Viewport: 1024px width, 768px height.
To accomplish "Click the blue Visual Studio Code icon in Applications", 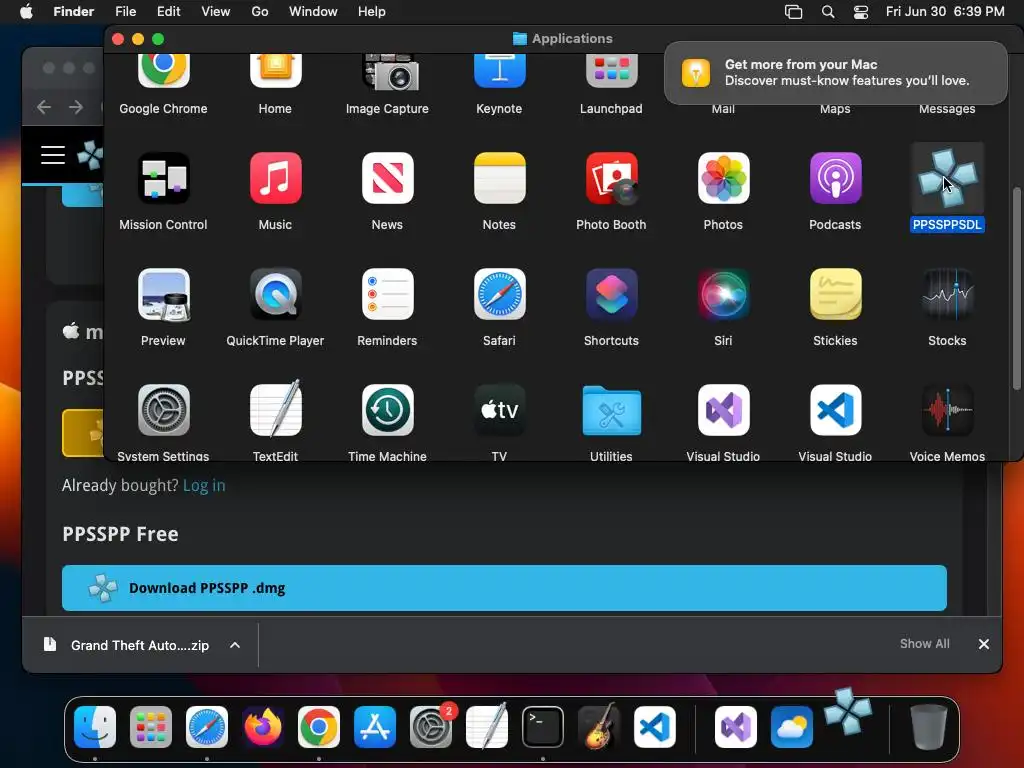I will (835, 410).
